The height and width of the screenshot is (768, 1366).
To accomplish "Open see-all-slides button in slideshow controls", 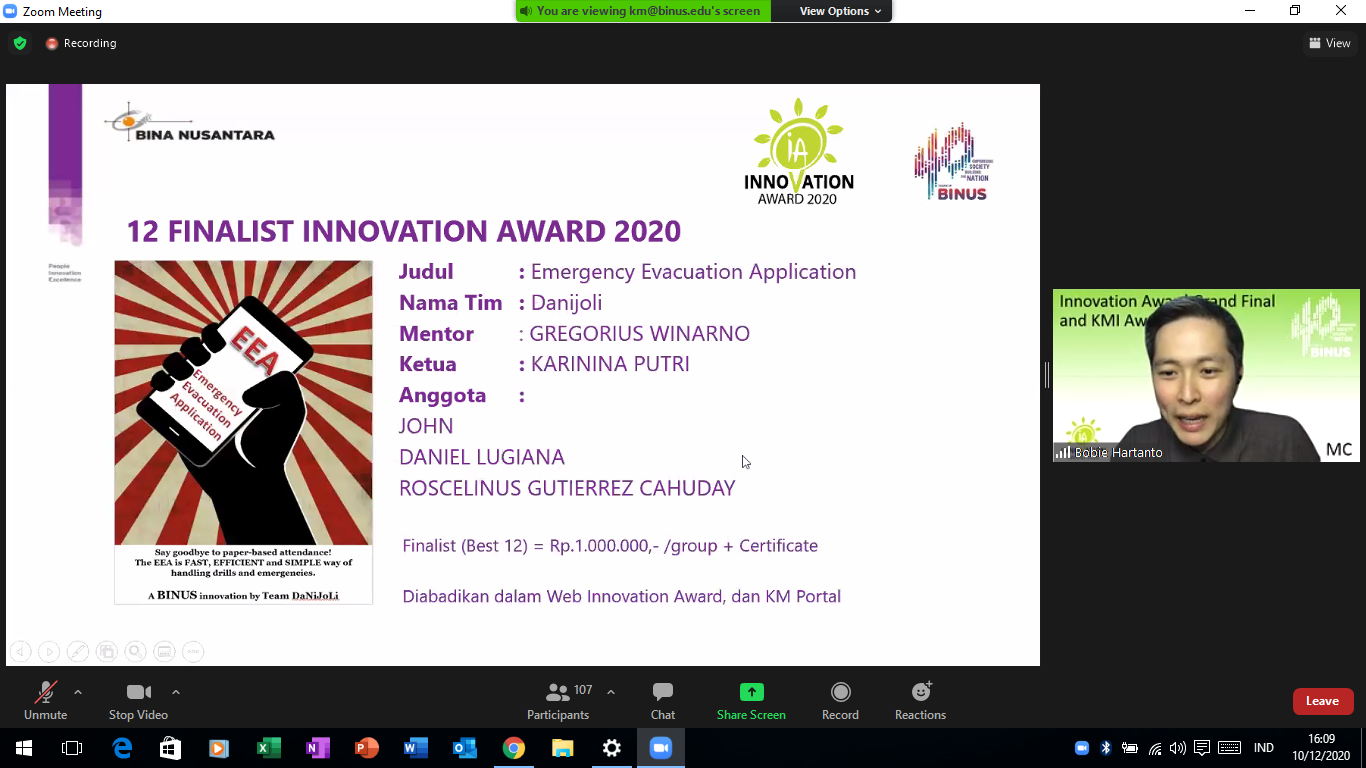I will [x=106, y=652].
